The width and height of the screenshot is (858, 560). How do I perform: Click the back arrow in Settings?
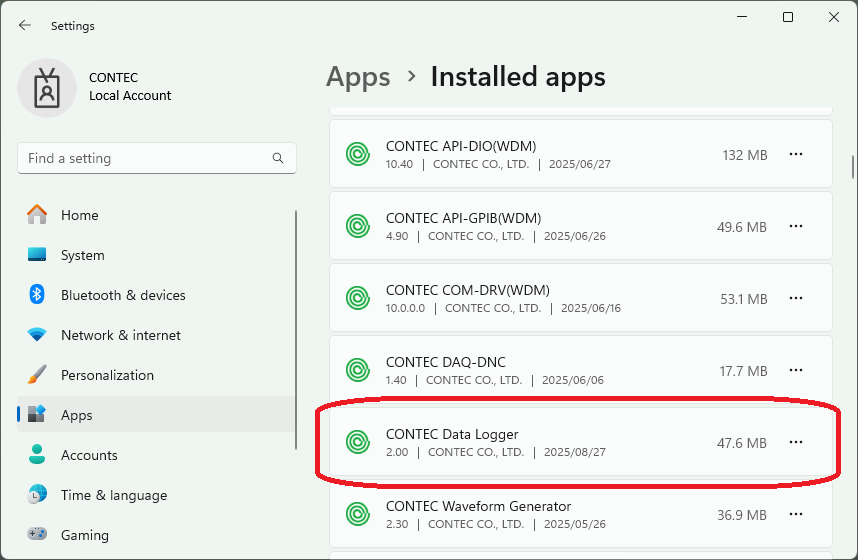[25, 26]
